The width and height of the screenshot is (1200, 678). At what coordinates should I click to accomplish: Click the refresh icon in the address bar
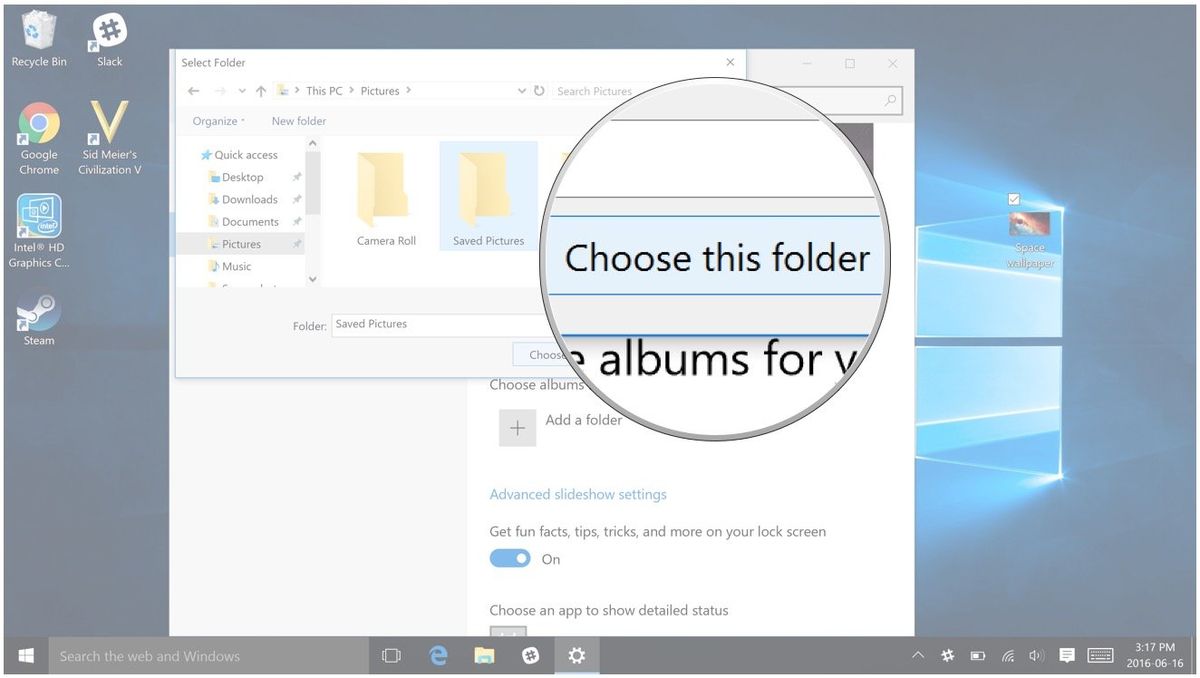coord(539,90)
